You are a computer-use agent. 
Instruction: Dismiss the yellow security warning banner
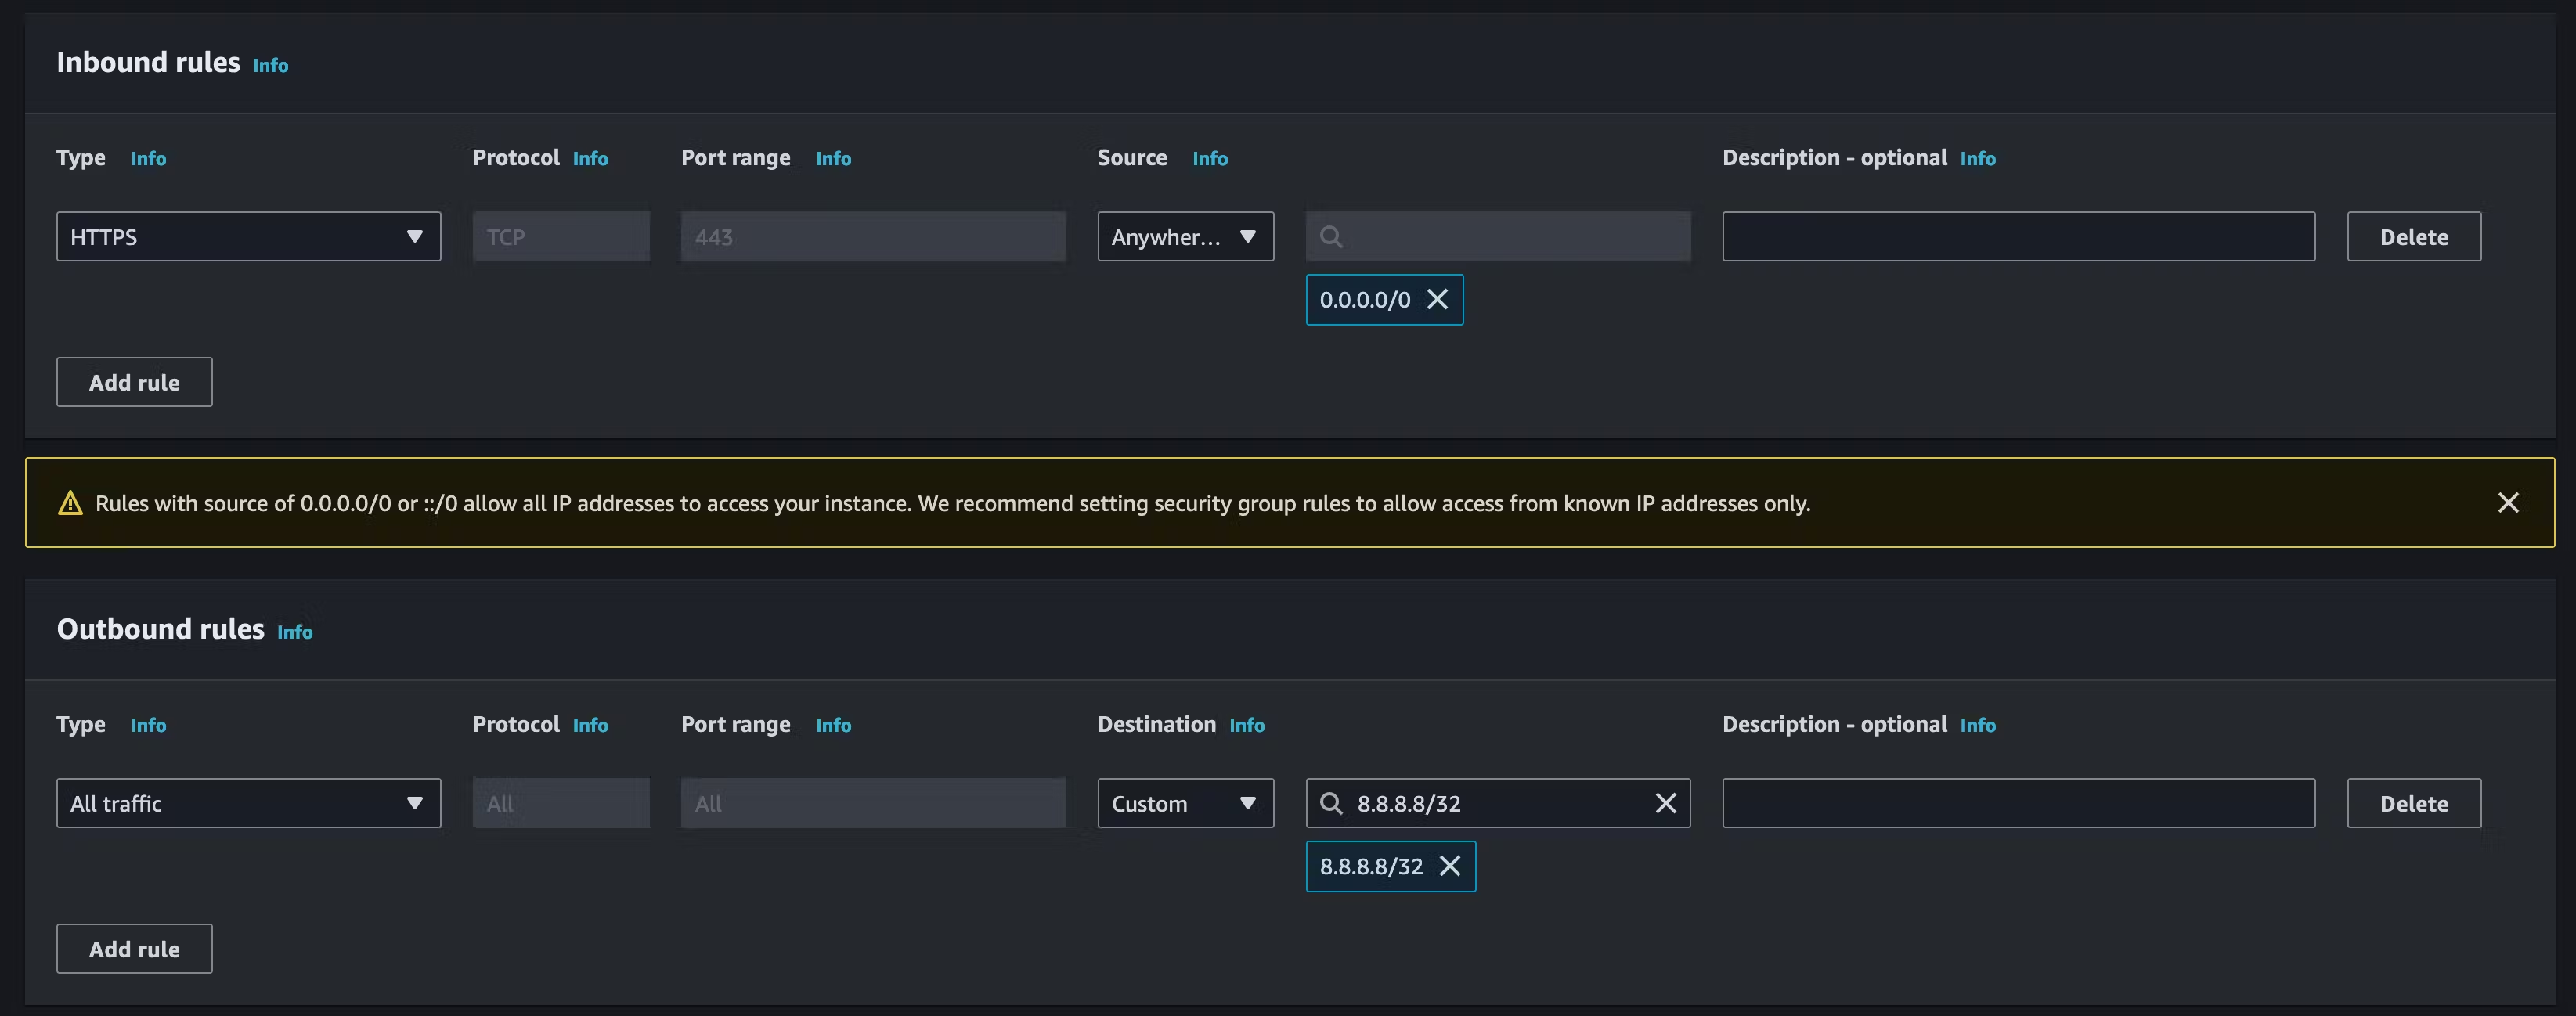click(2508, 502)
